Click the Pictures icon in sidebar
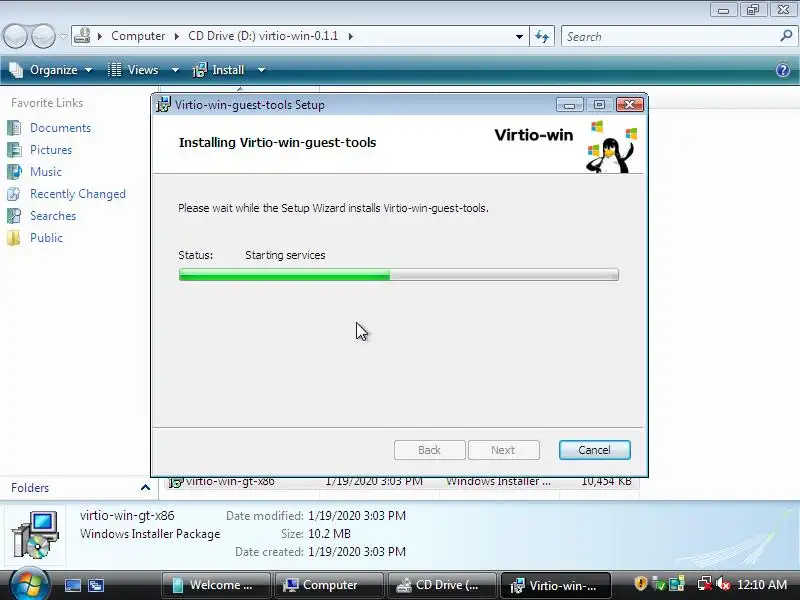Image resolution: width=800 pixels, height=600 pixels. [14, 149]
